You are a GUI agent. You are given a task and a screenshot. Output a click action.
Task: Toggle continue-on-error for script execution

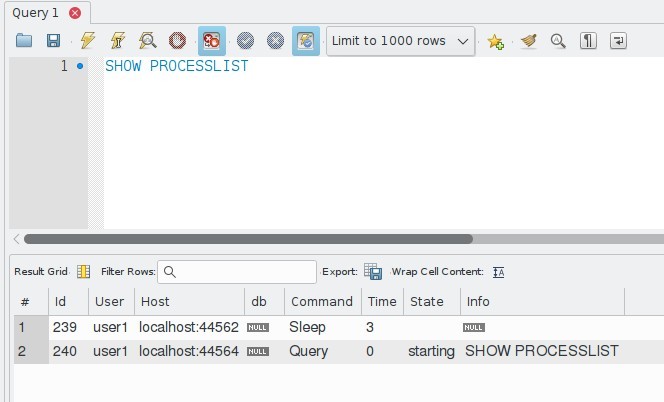pos(212,41)
